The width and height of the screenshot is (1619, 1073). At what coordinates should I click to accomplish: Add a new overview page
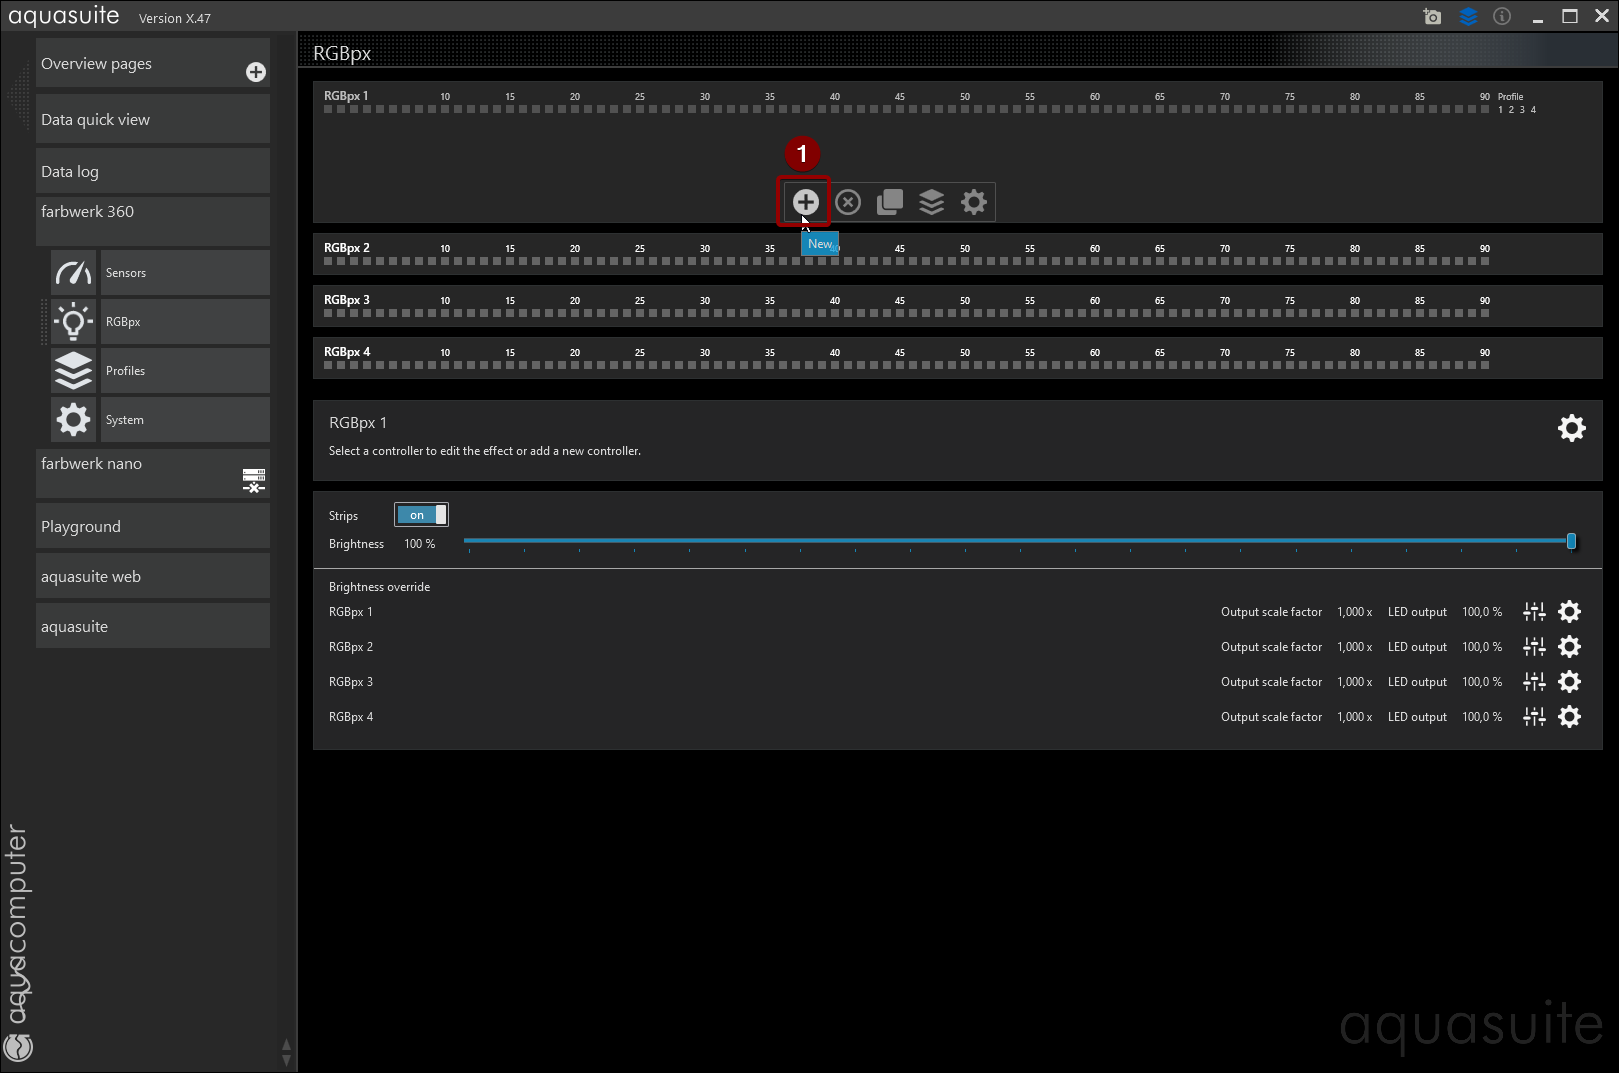[256, 72]
